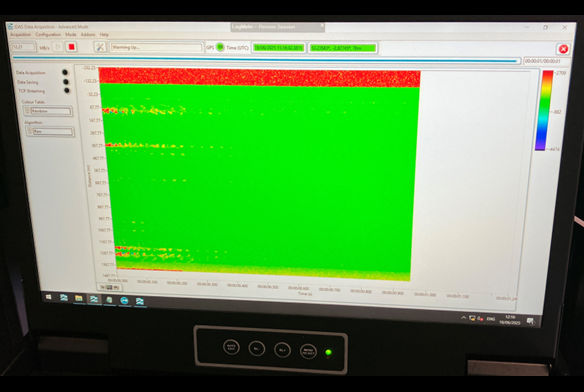
Task: Click the document-style taskbar icon after the active iDAS button
Action: pyautogui.click(x=109, y=300)
